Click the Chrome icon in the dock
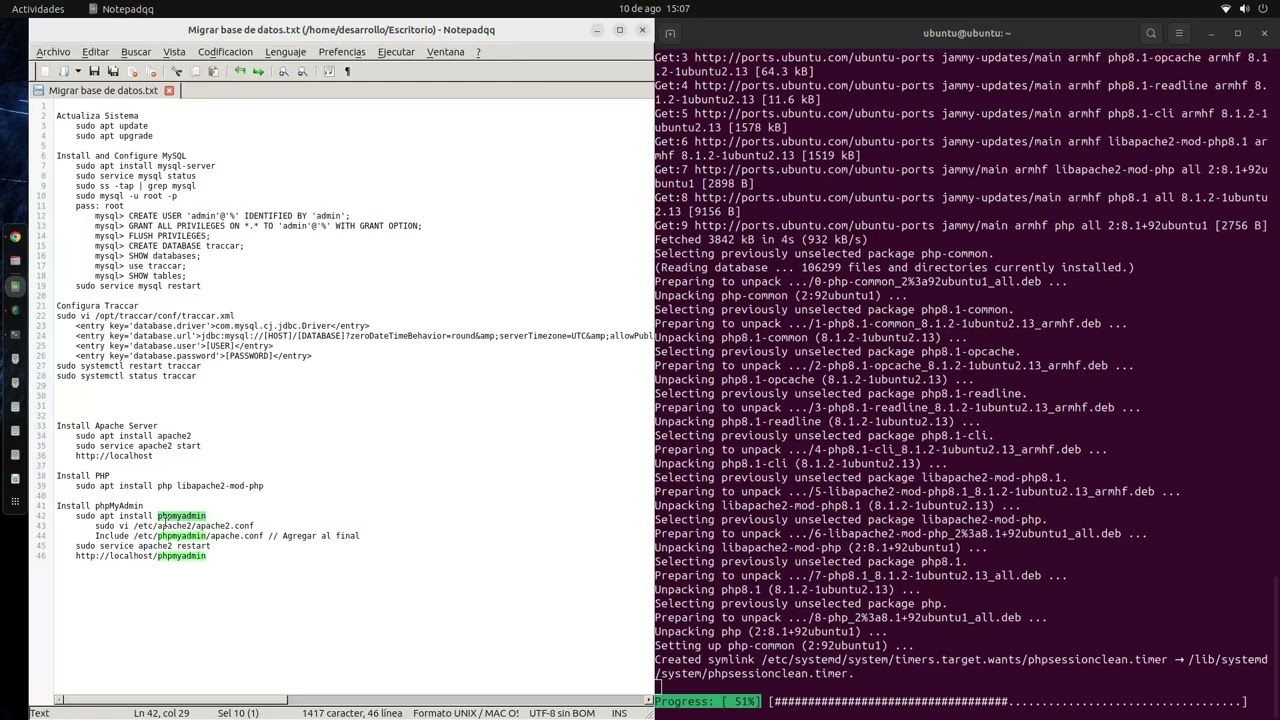This screenshot has width=1280, height=720. pos(15,237)
